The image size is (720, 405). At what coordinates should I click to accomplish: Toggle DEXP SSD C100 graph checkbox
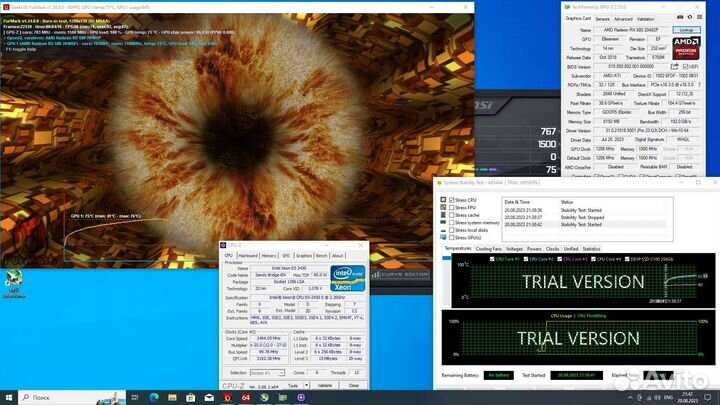[x=627, y=259]
